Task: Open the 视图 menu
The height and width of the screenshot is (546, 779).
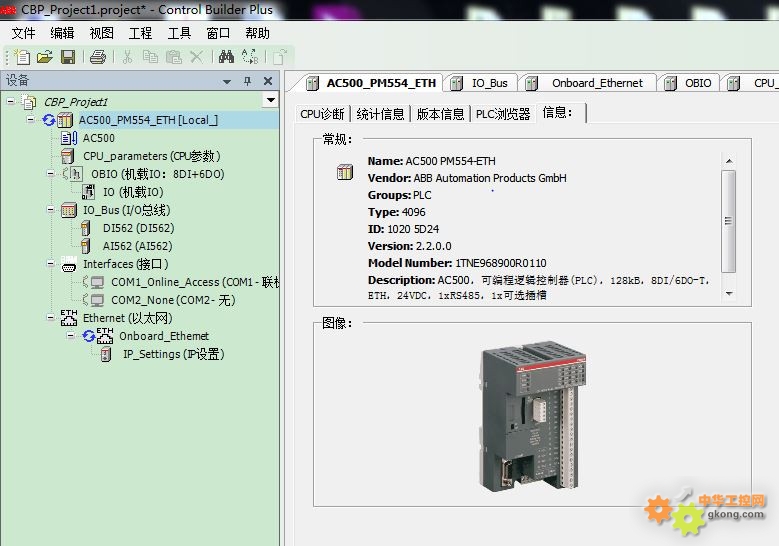Action: [x=101, y=33]
